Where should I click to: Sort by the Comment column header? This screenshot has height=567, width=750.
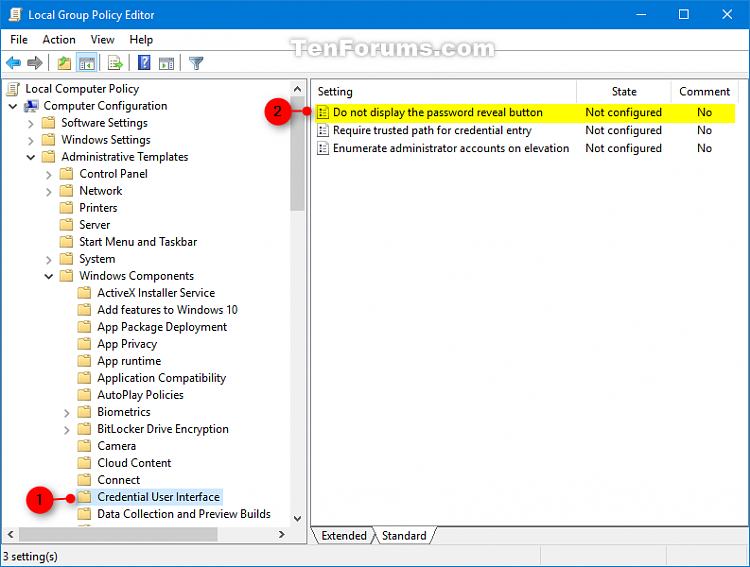[x=705, y=91]
